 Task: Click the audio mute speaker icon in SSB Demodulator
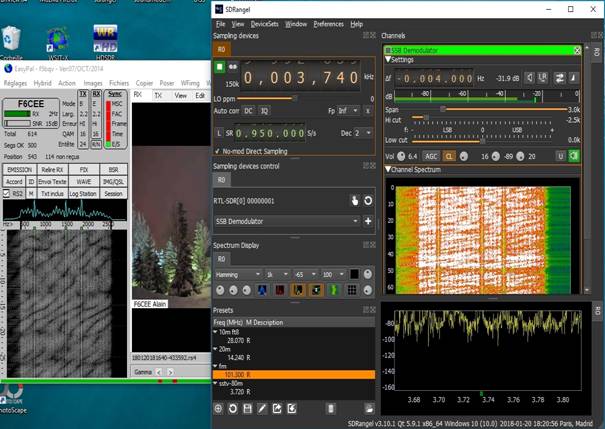[x=530, y=78]
